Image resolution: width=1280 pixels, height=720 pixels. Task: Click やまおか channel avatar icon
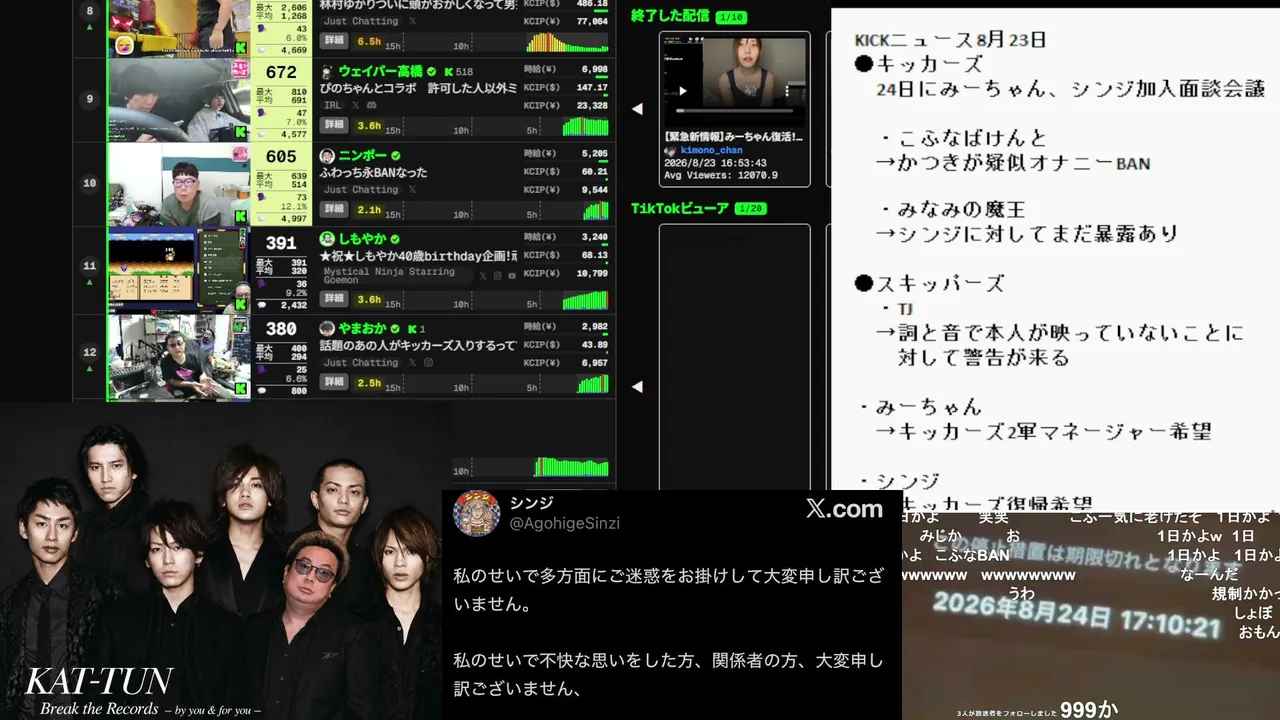(x=327, y=328)
